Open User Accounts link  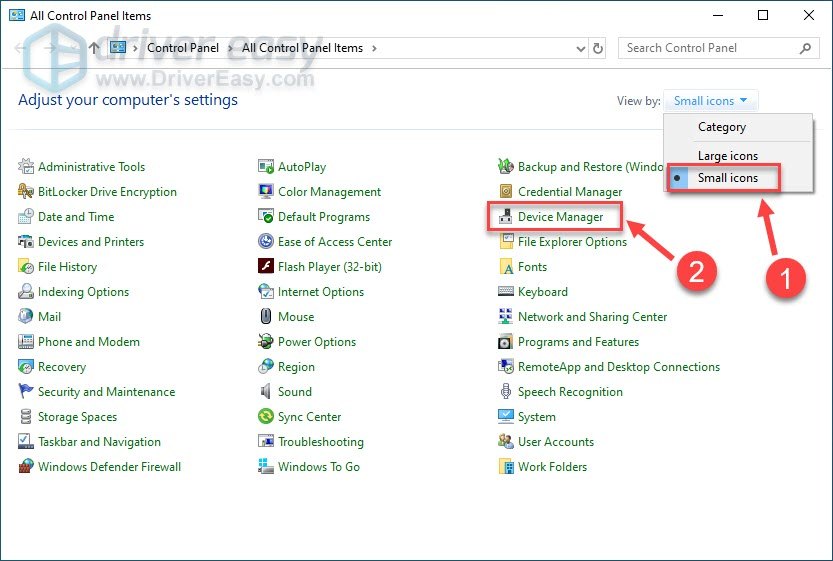(x=556, y=441)
